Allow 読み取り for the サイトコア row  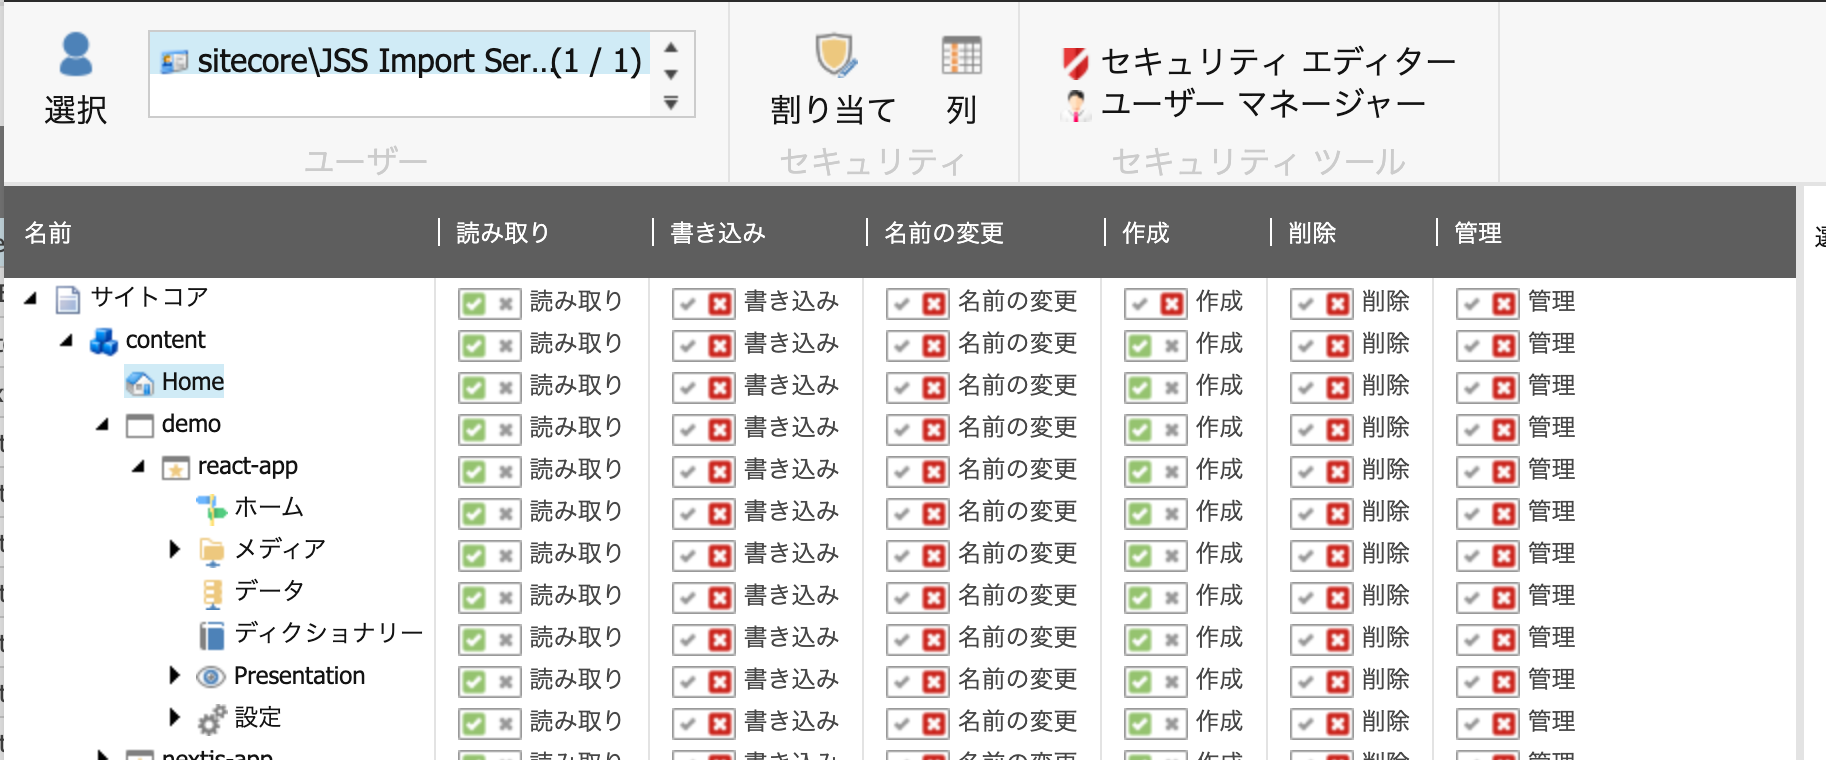click(x=474, y=304)
